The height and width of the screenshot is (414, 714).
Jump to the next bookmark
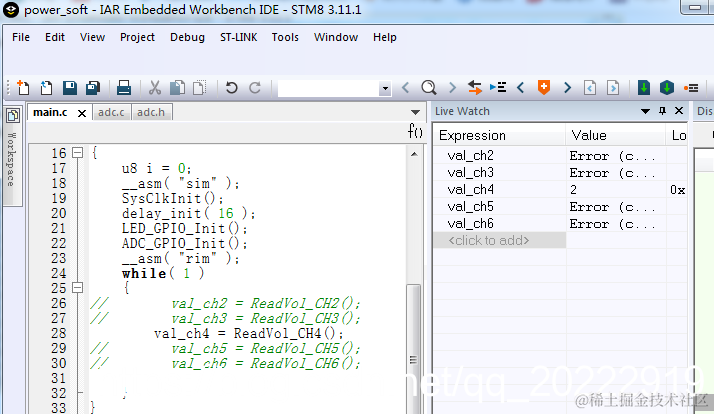pyautogui.click(x=567, y=87)
